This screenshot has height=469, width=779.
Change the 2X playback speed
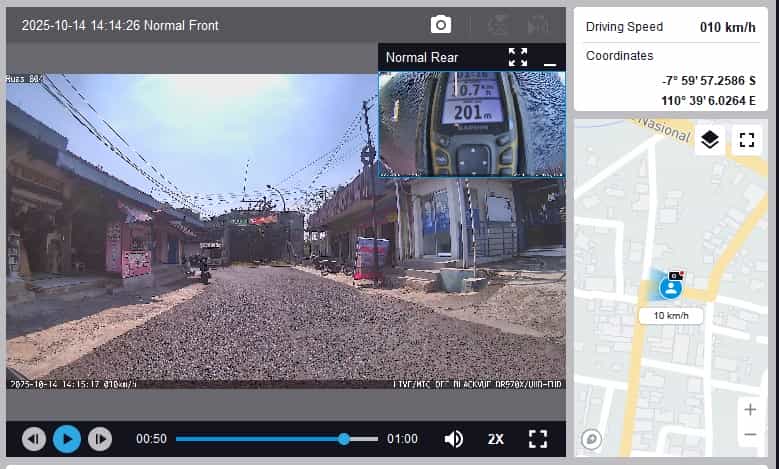(x=496, y=439)
